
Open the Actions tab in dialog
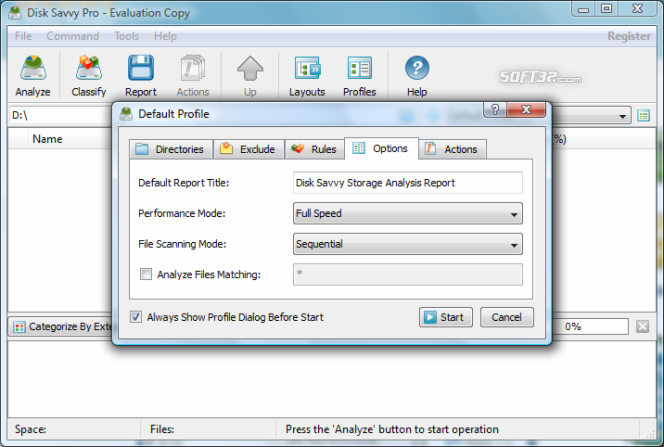click(x=453, y=149)
